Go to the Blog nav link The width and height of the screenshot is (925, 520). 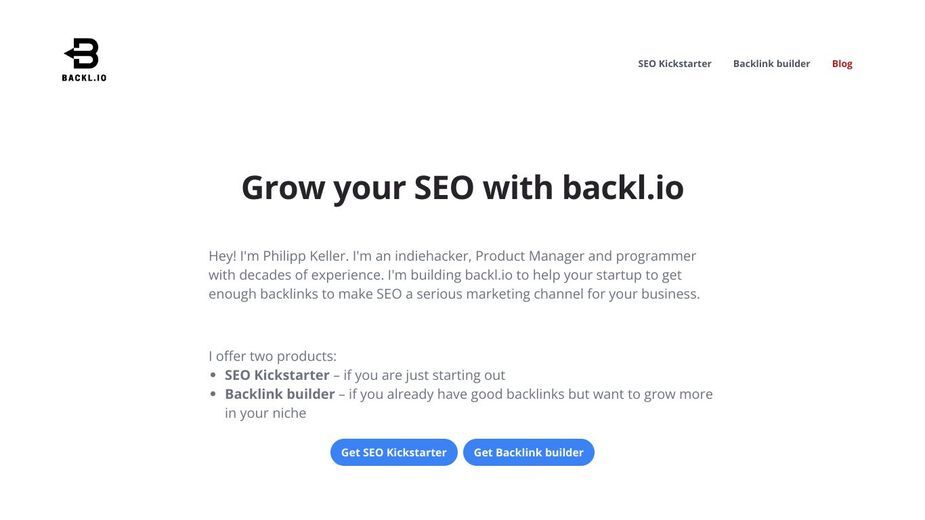(842, 64)
